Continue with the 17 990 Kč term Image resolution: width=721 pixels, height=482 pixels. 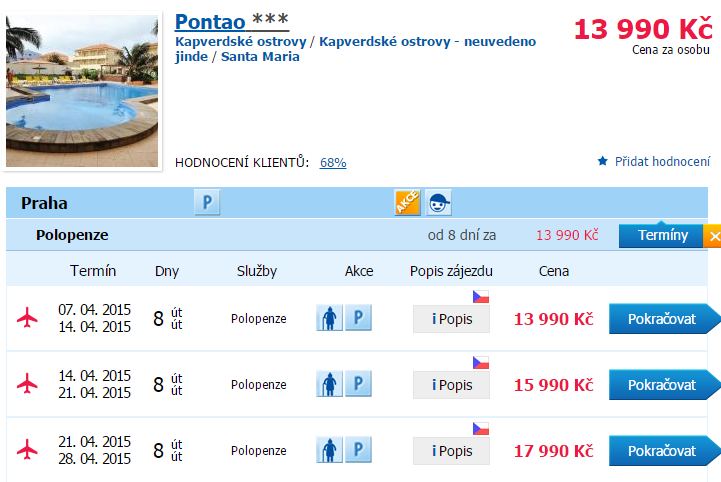point(664,451)
